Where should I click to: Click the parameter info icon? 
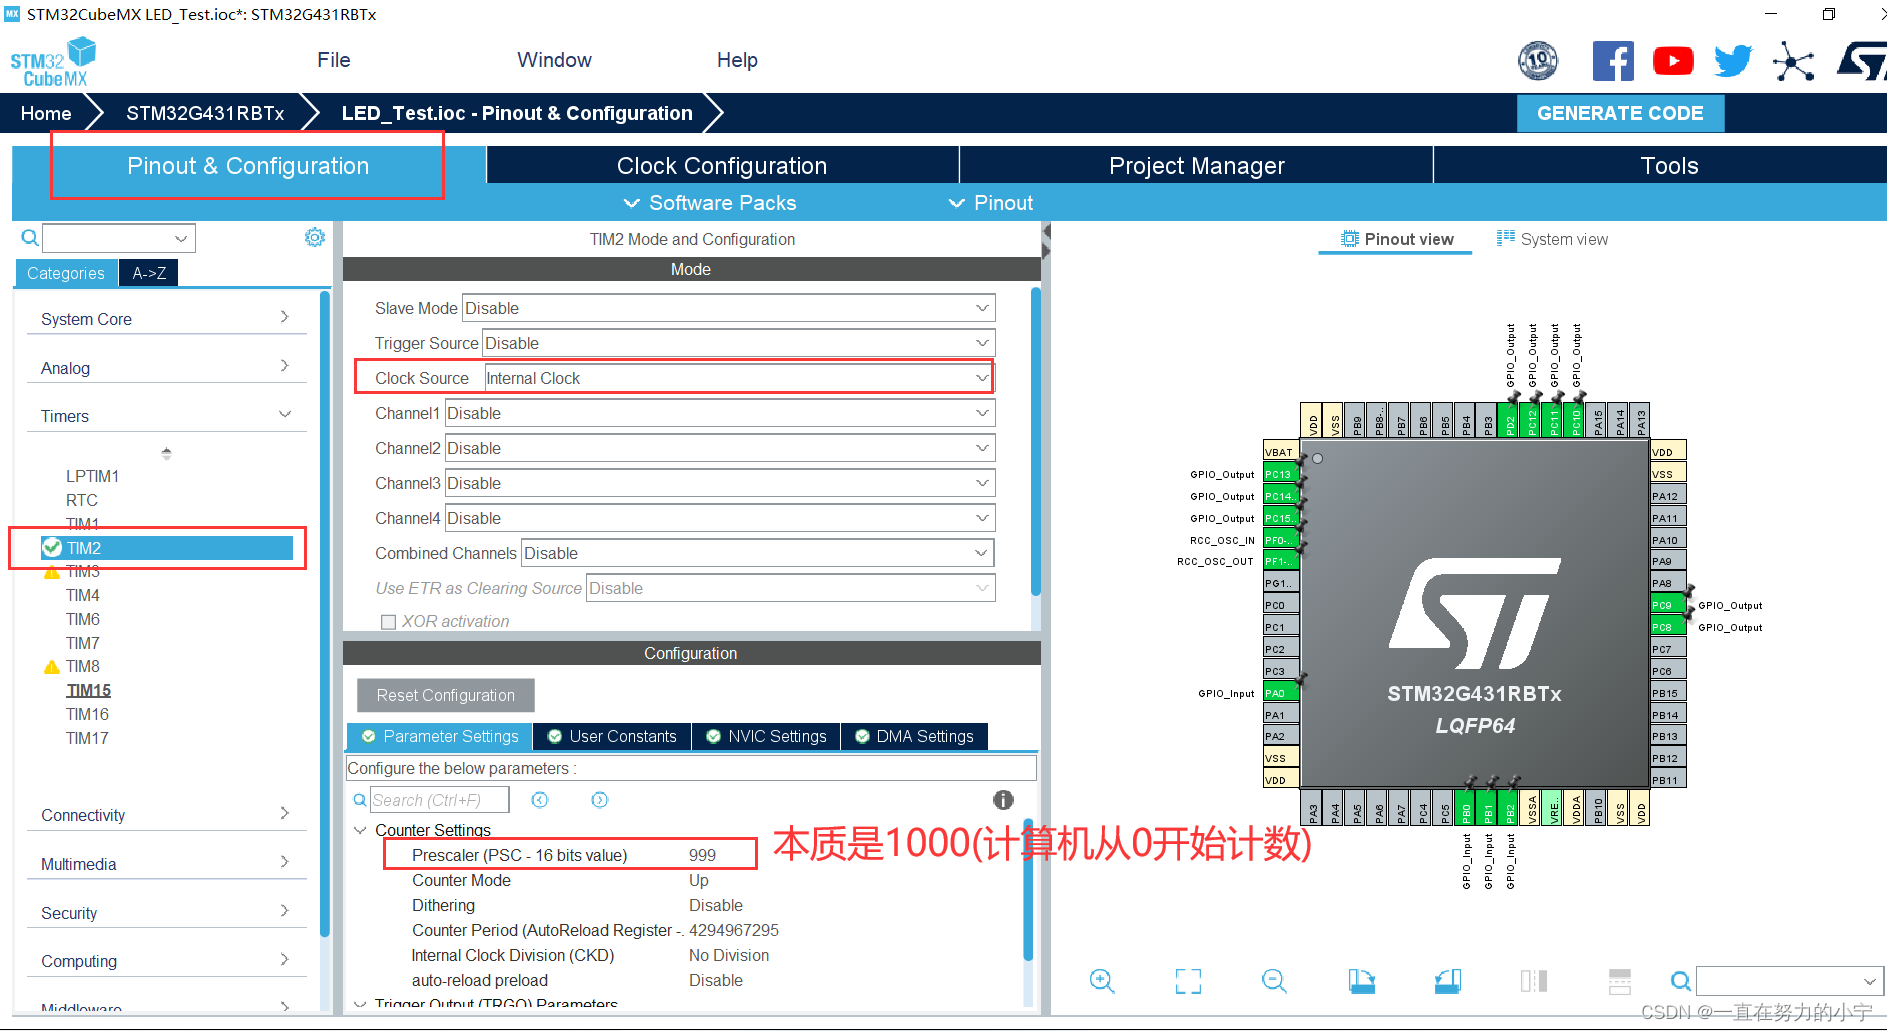[x=1003, y=799]
